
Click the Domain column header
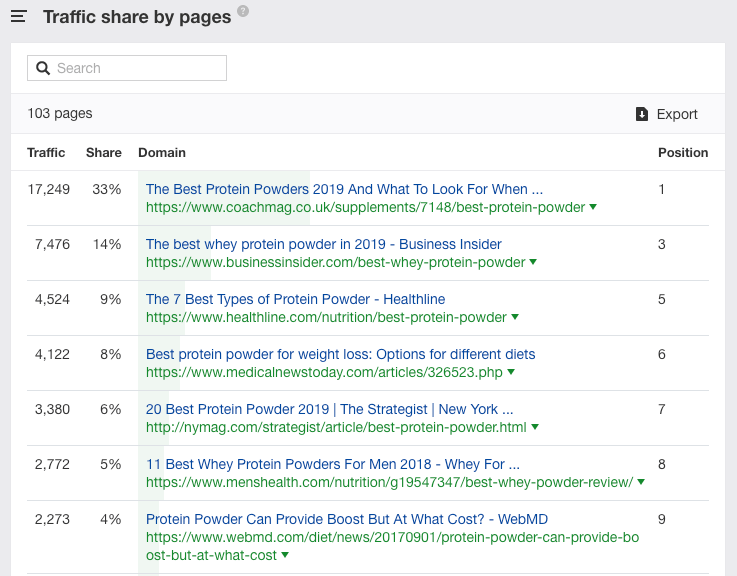pos(162,152)
